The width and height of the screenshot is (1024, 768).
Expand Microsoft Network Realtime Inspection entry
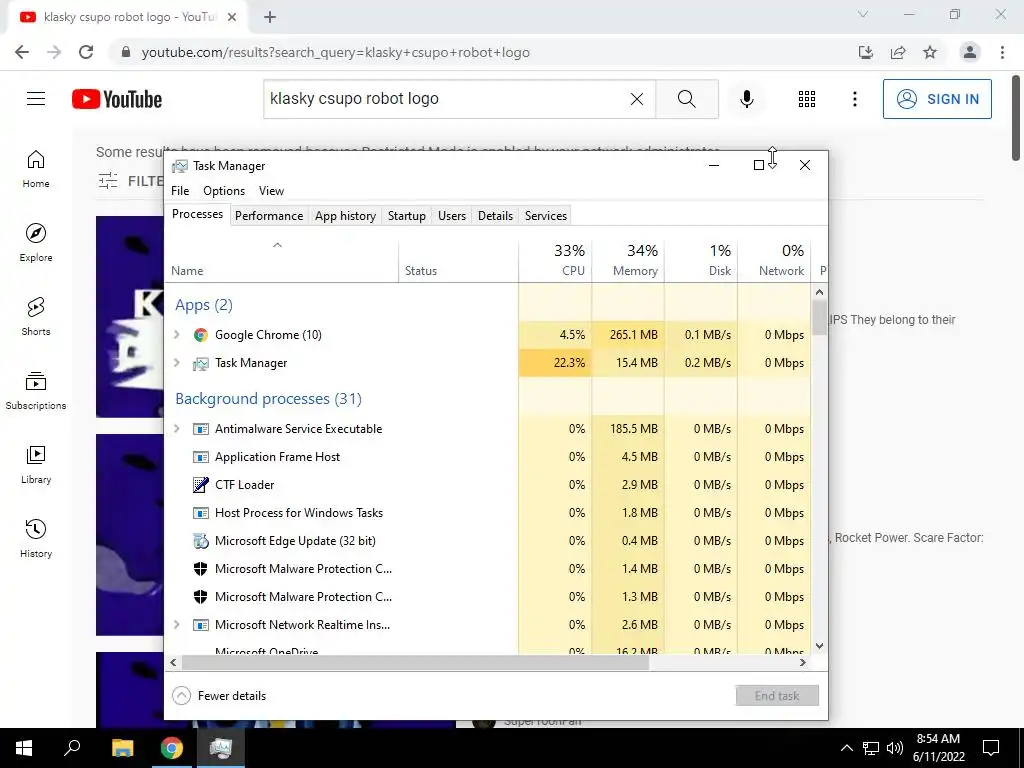176,624
